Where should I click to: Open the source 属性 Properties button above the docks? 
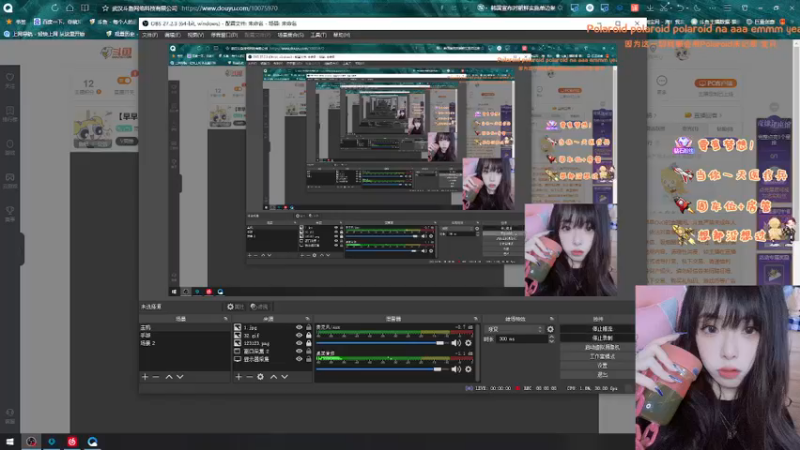point(235,307)
